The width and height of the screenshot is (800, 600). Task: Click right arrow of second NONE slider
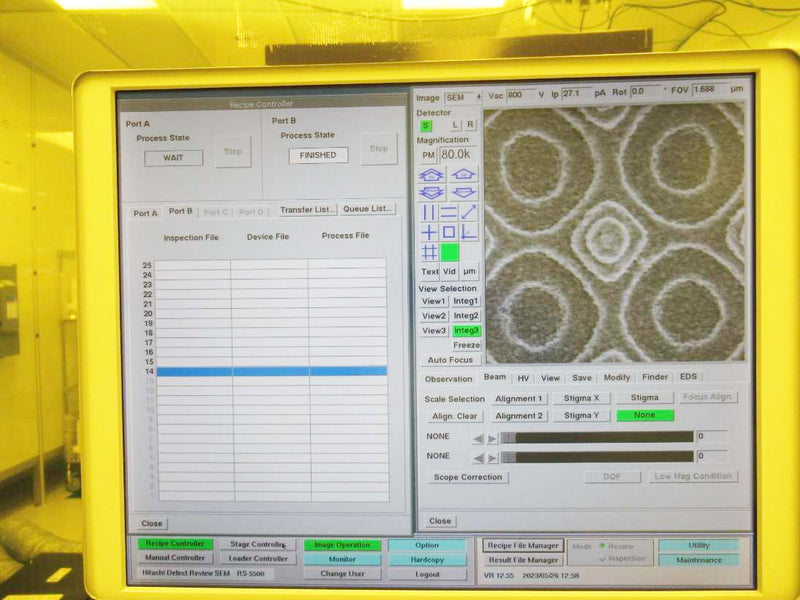point(492,458)
